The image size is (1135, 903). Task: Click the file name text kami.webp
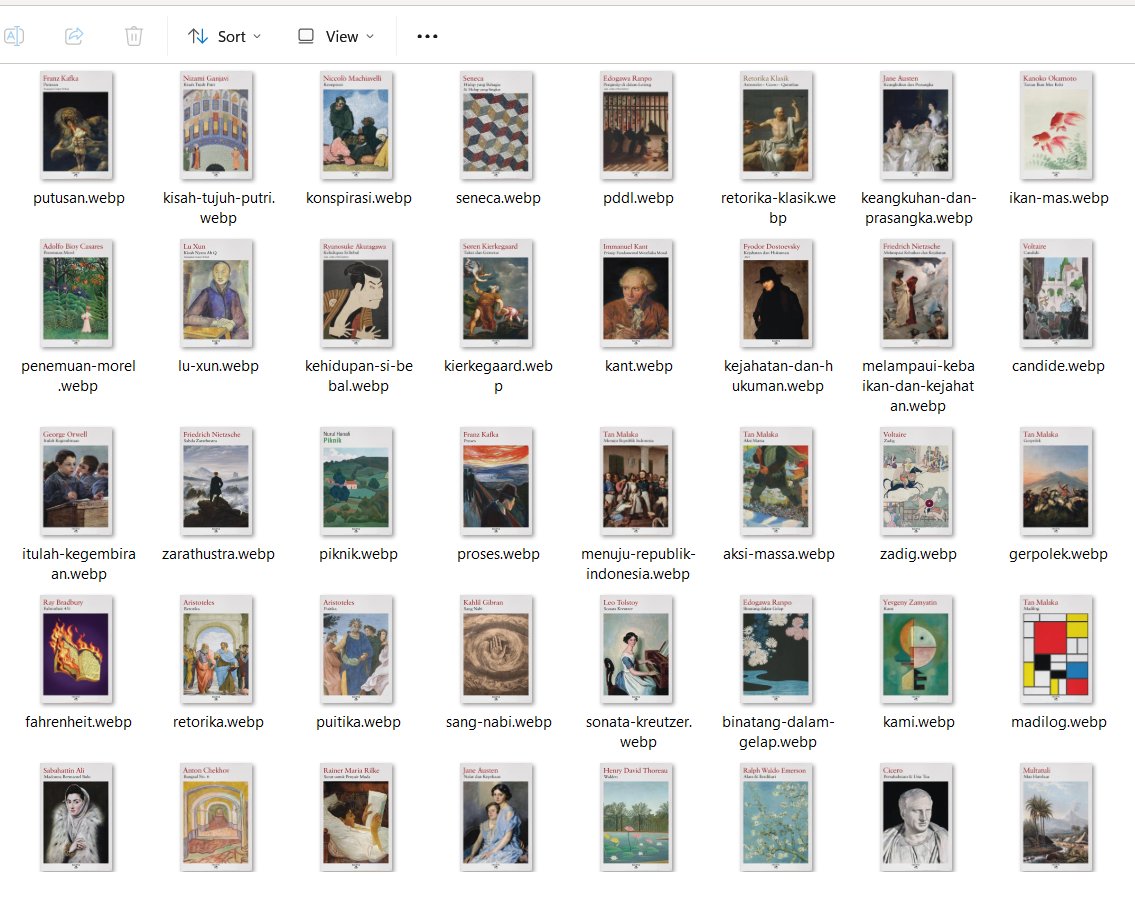point(918,722)
